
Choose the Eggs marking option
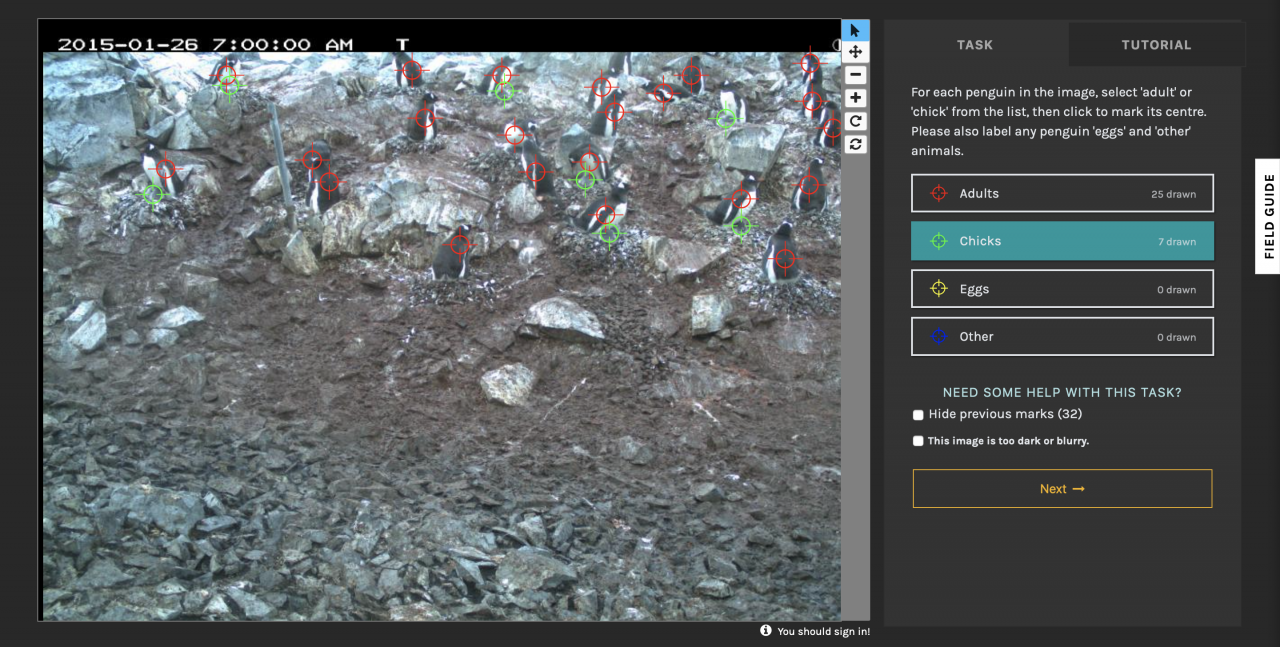1062,289
